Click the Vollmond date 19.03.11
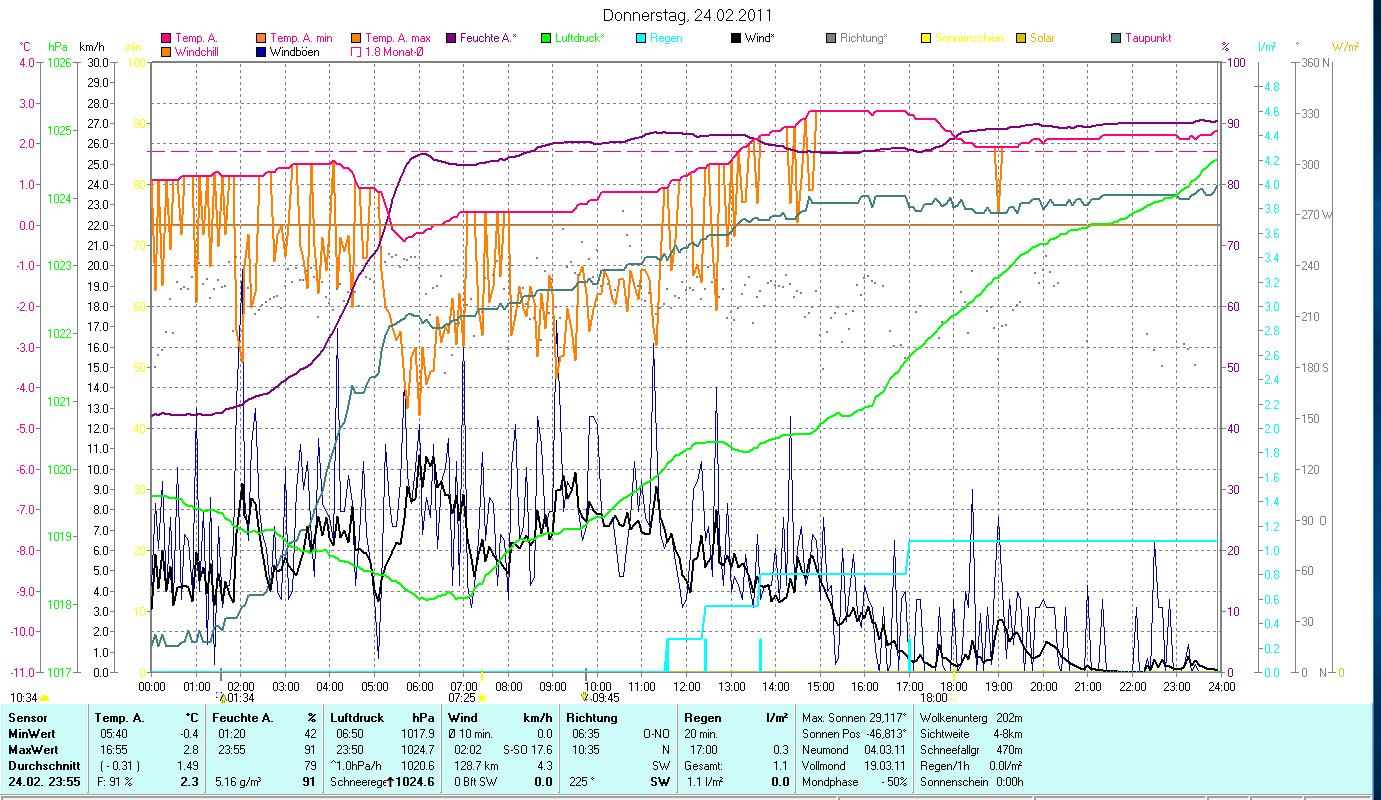The width and height of the screenshot is (1381, 800). tap(884, 765)
